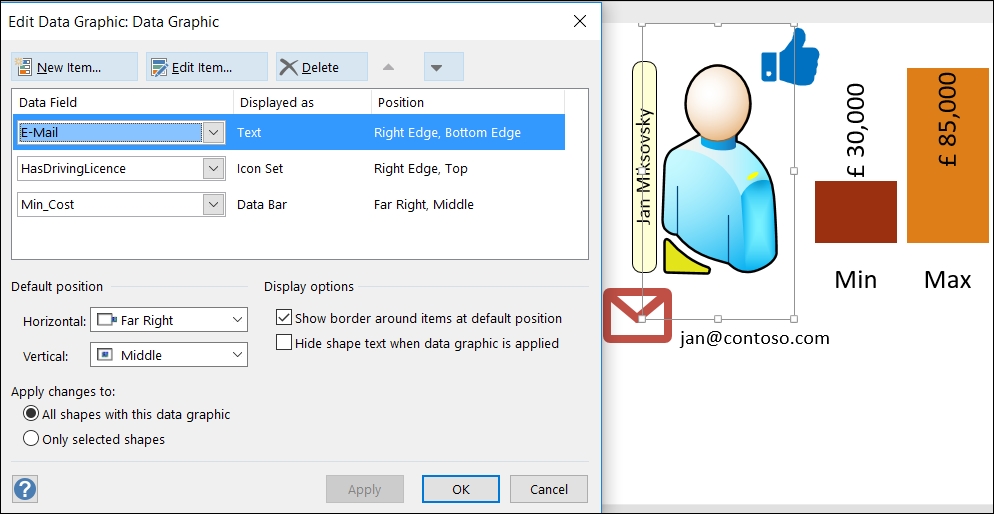This screenshot has width=994, height=514.
Task: Open the Min_Cost data field dropdown
Action: coord(214,205)
